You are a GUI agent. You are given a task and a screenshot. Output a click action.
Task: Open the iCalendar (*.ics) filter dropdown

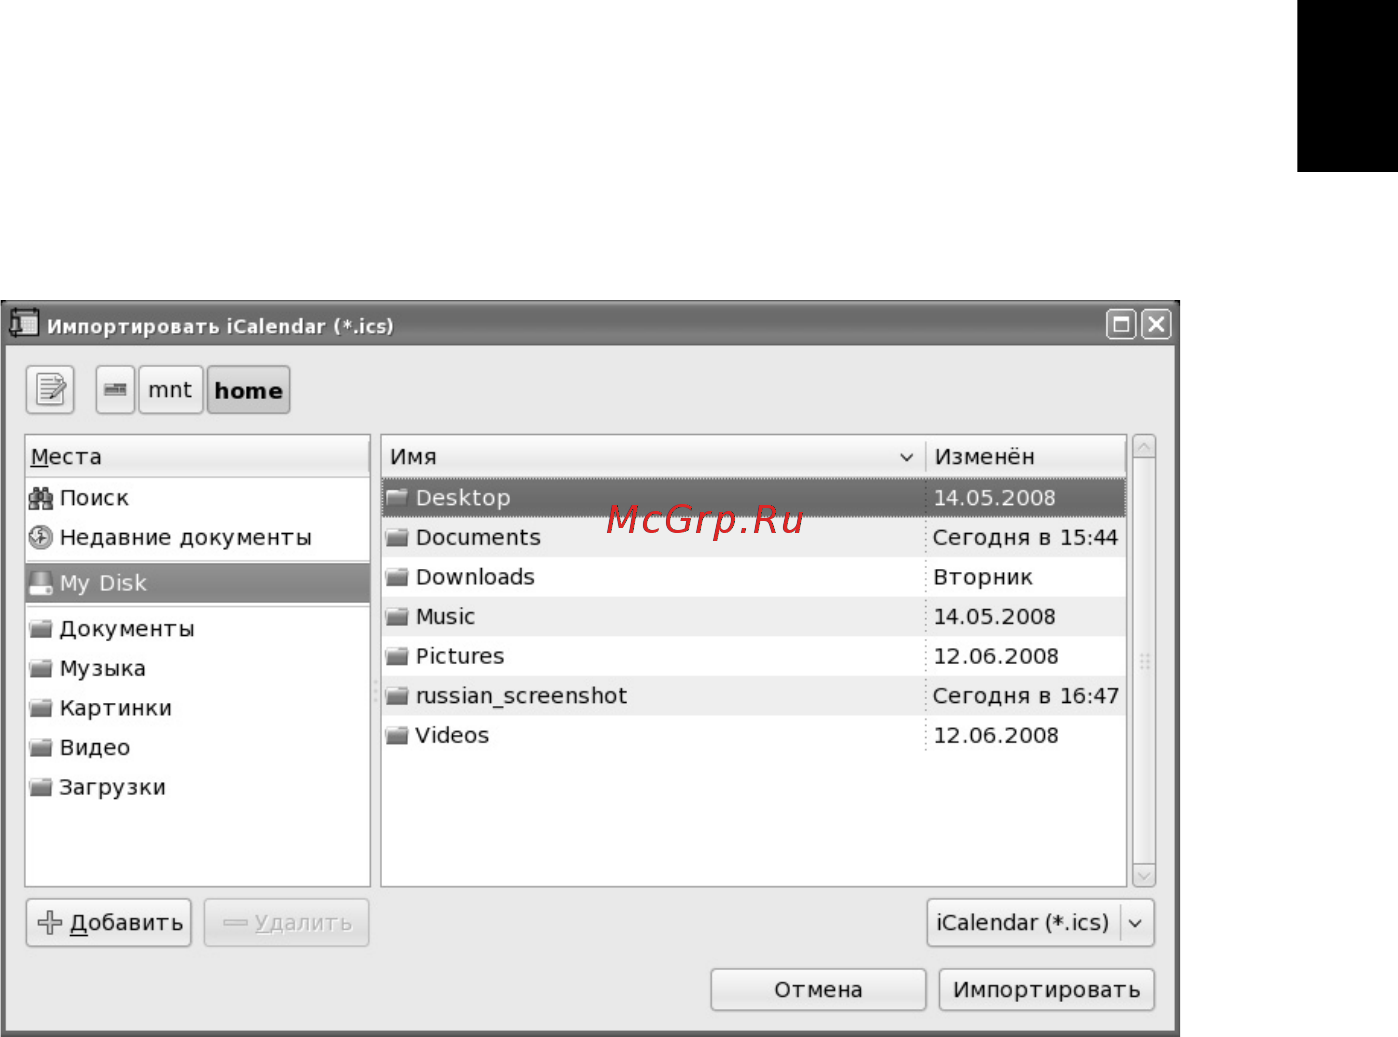click(x=1040, y=923)
